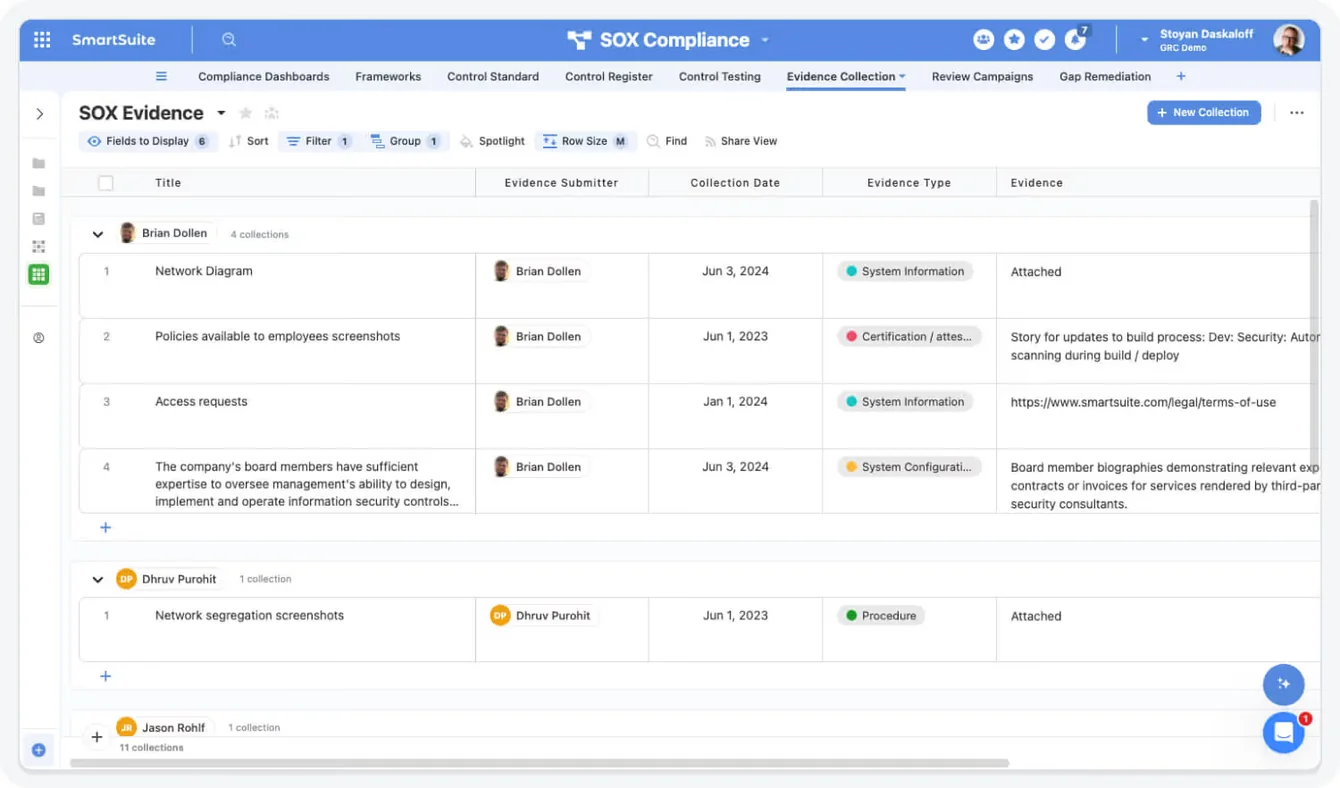
Task: Star the SOX Evidence view
Action: click(x=246, y=113)
